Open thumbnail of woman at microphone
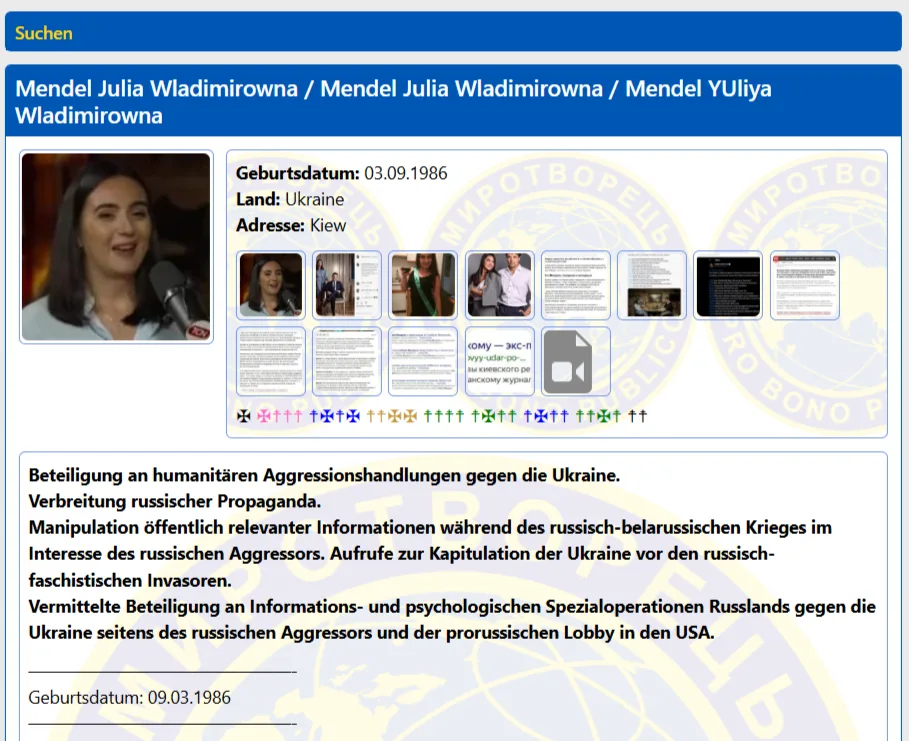This screenshot has height=741, width=909. point(271,285)
